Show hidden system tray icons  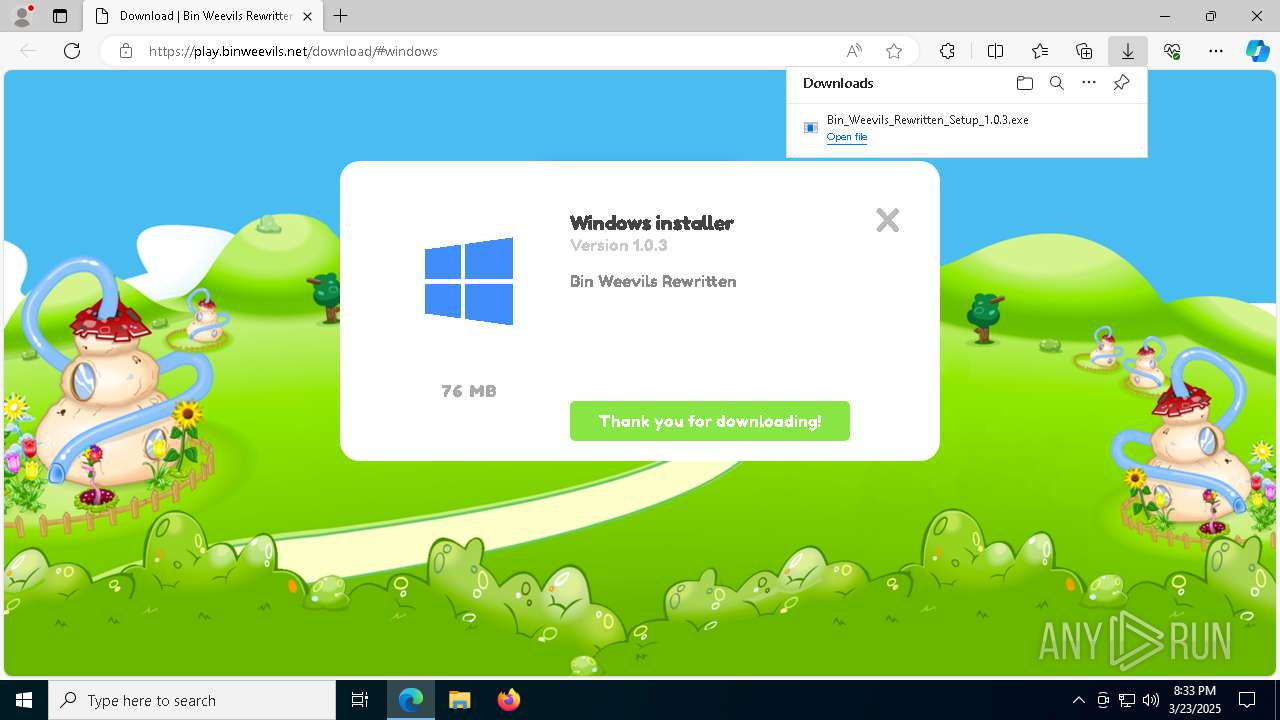tap(1078, 700)
